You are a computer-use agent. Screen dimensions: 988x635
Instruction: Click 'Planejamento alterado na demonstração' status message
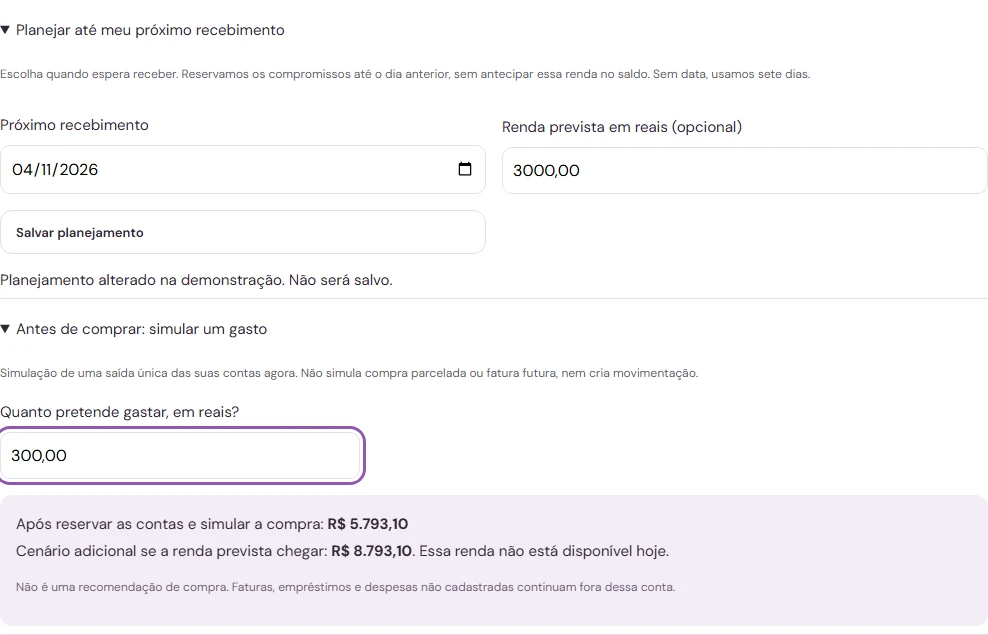[x=196, y=280]
